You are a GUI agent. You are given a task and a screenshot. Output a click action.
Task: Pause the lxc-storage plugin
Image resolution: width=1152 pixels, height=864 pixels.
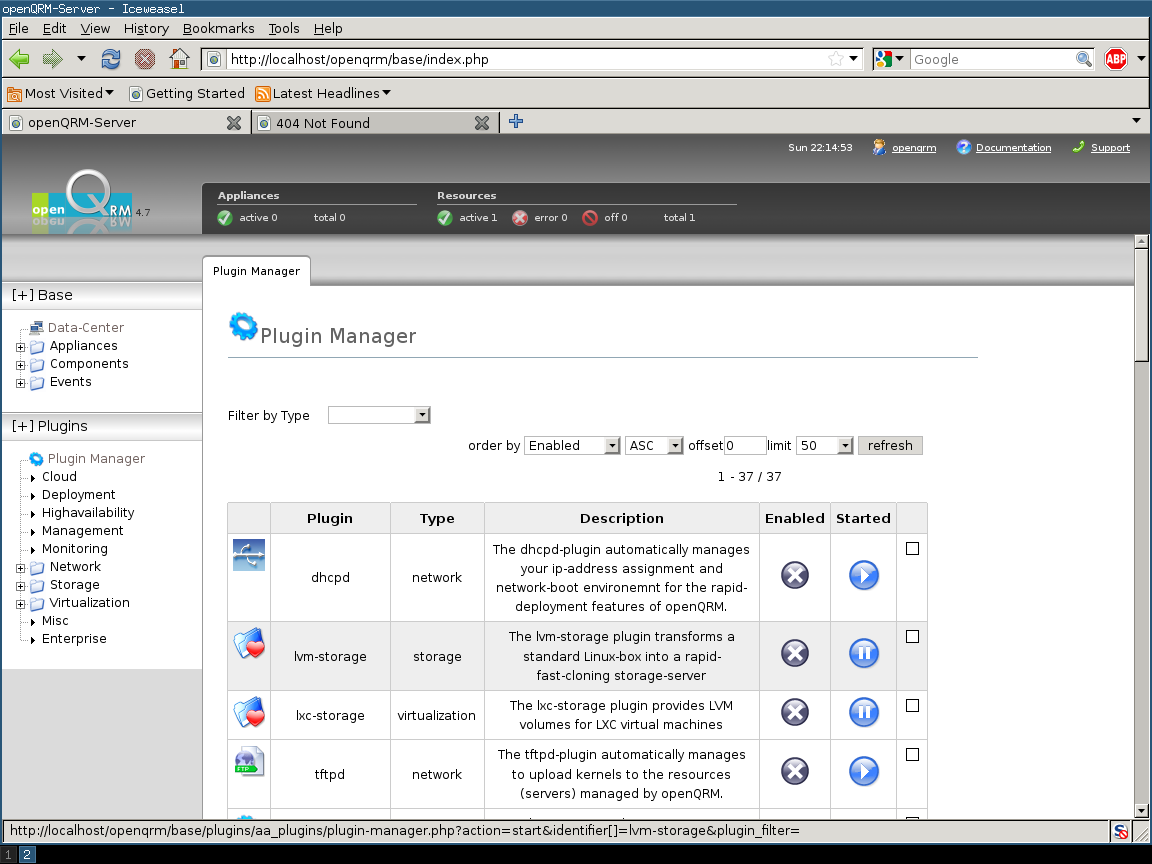coord(863,712)
